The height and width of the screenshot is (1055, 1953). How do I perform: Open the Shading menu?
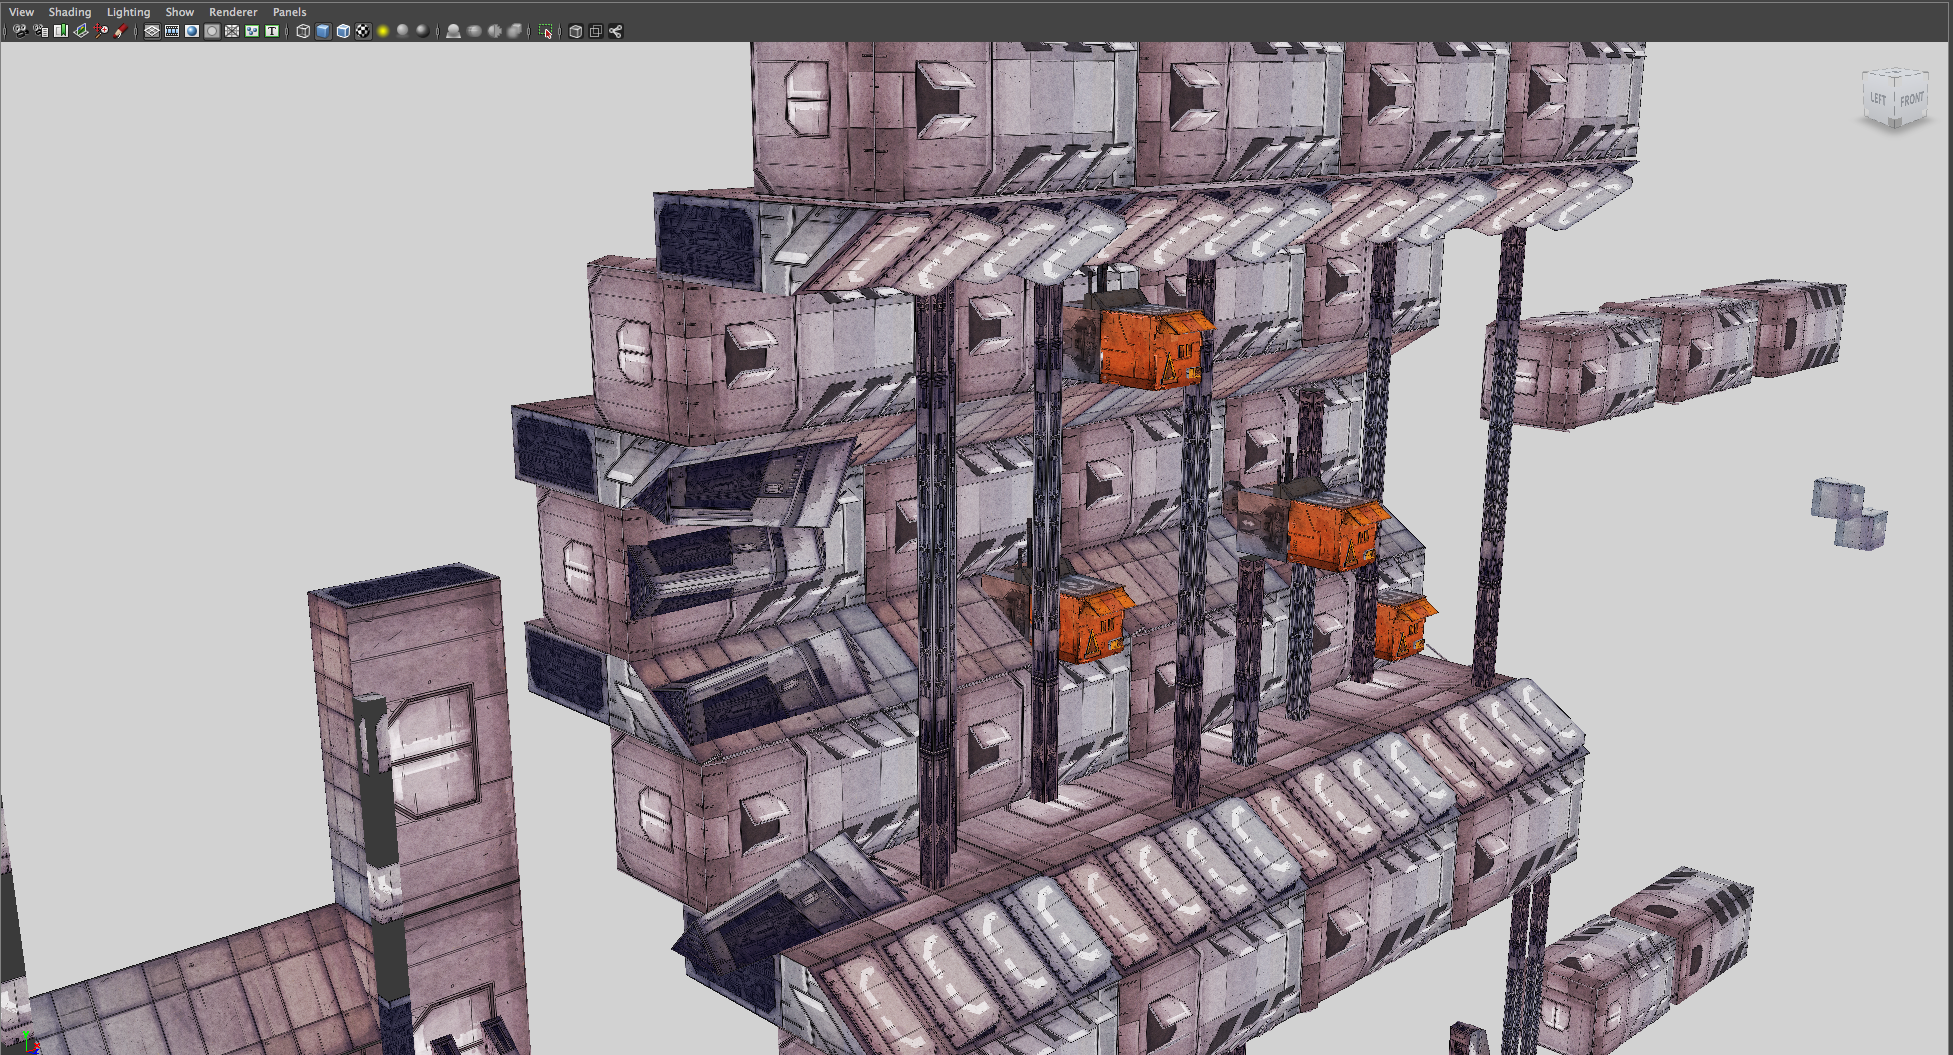click(70, 11)
